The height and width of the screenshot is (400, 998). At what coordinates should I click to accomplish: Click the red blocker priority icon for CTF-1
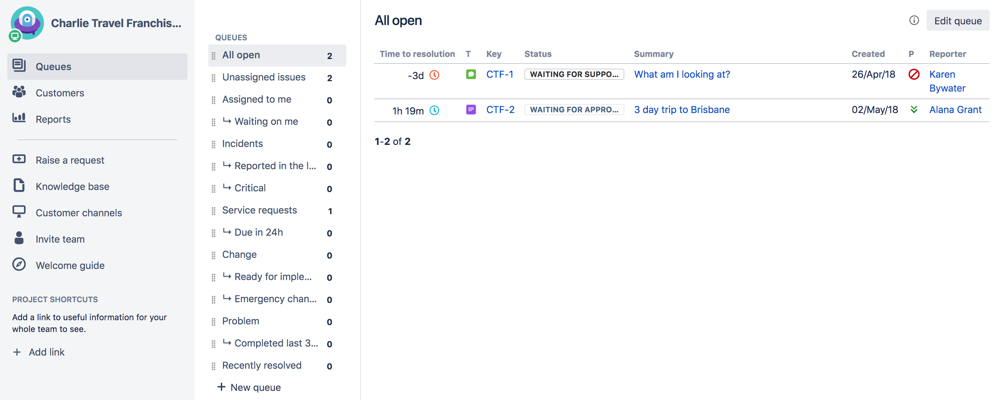click(913, 75)
